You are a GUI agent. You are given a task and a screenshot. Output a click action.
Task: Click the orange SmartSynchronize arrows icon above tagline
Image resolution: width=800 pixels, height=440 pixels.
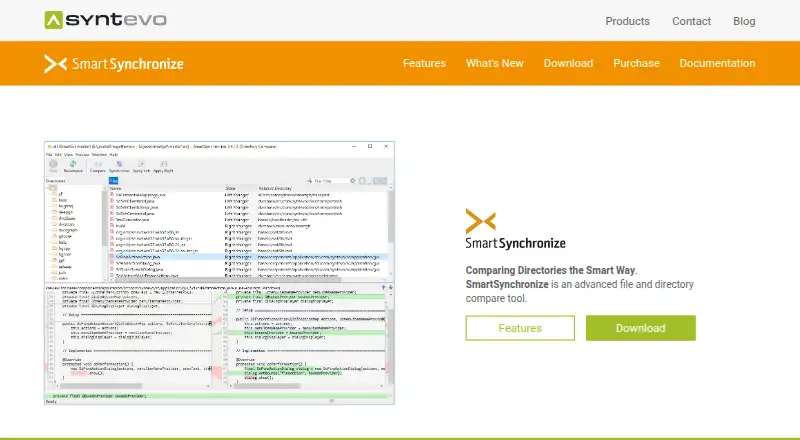coord(481,221)
